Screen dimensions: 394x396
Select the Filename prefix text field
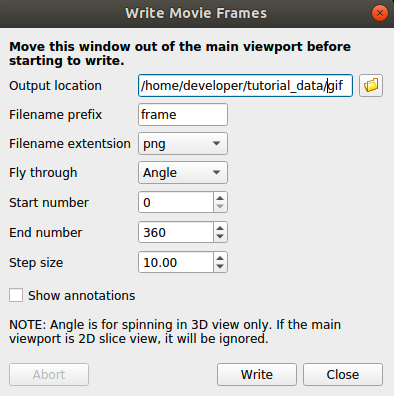click(x=183, y=115)
